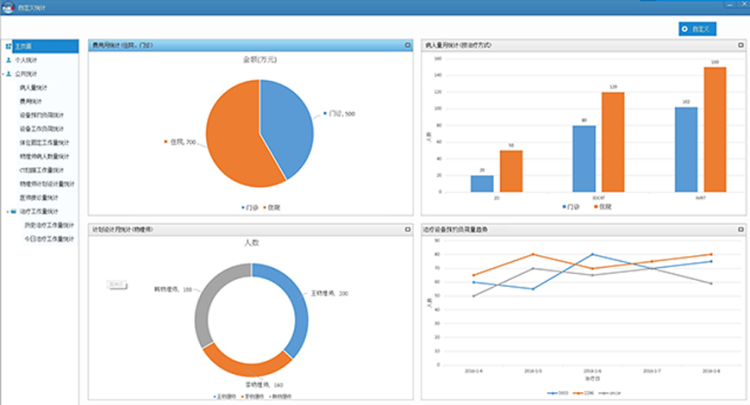Maximize the 费用月统计 pie chart panel
Image resolution: width=750 pixels, height=405 pixels.
pos(407,46)
